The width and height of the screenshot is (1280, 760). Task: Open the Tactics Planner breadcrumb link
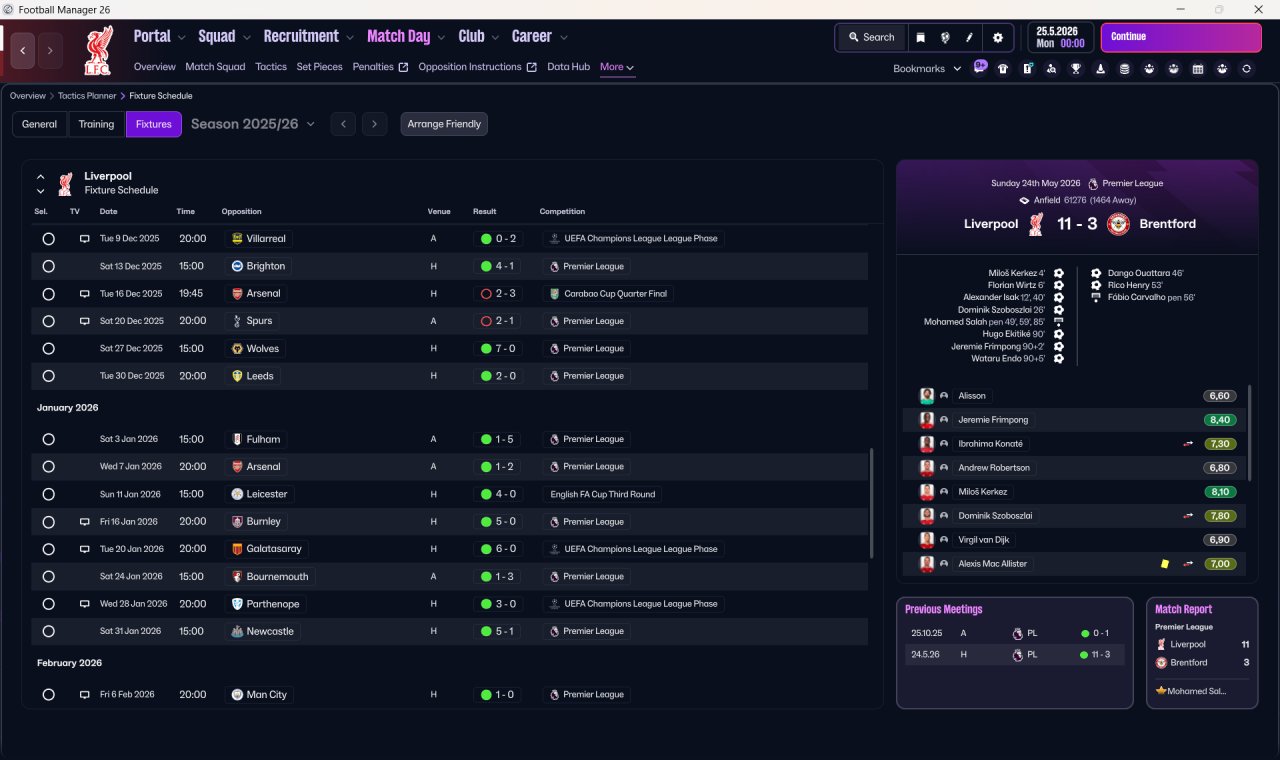coord(86,96)
